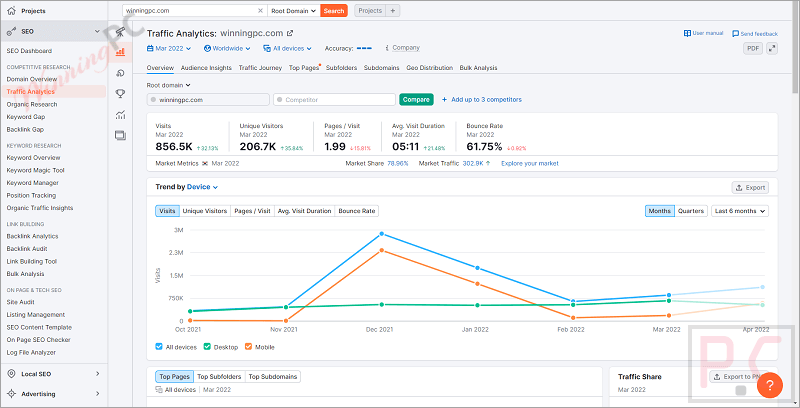Image resolution: width=800 pixels, height=408 pixels.
Task: Click the Export button above chart
Action: [x=750, y=188]
